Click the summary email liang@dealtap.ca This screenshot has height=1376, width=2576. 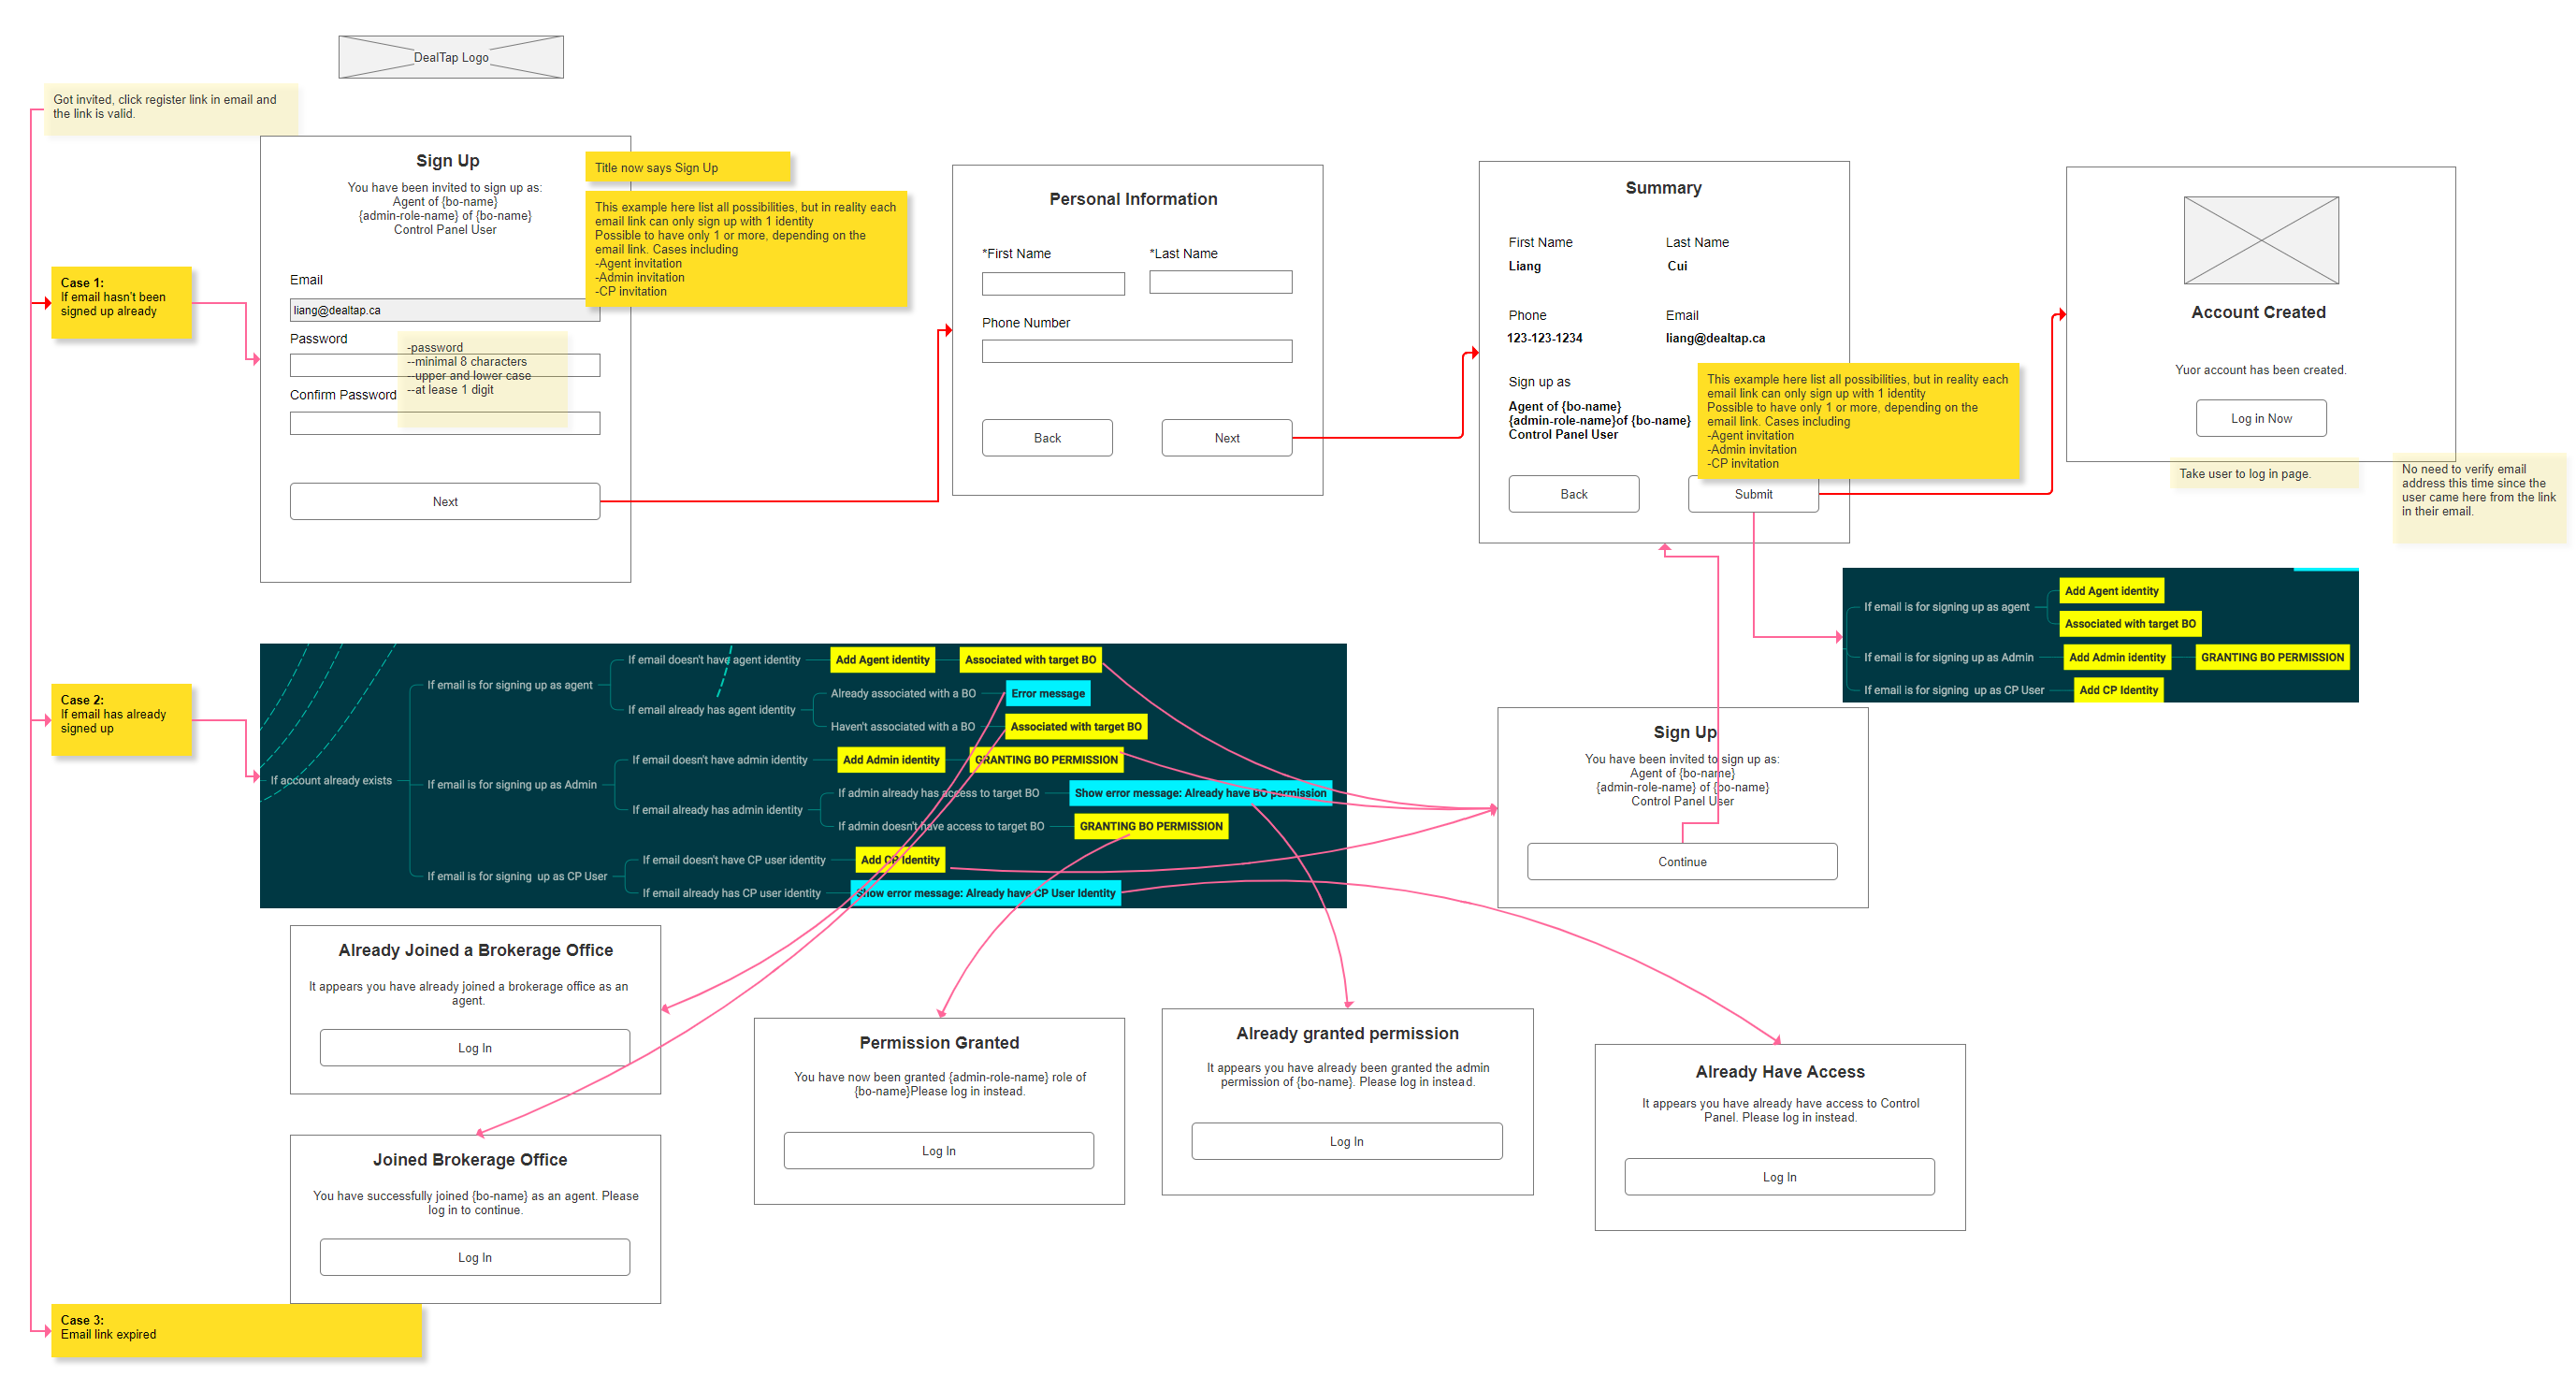click(1715, 338)
